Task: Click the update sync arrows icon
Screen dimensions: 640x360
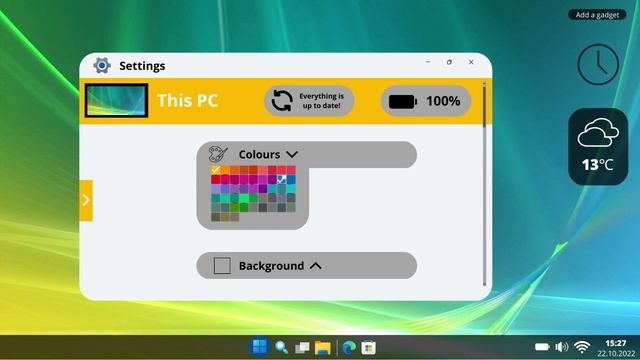Action: (x=282, y=101)
